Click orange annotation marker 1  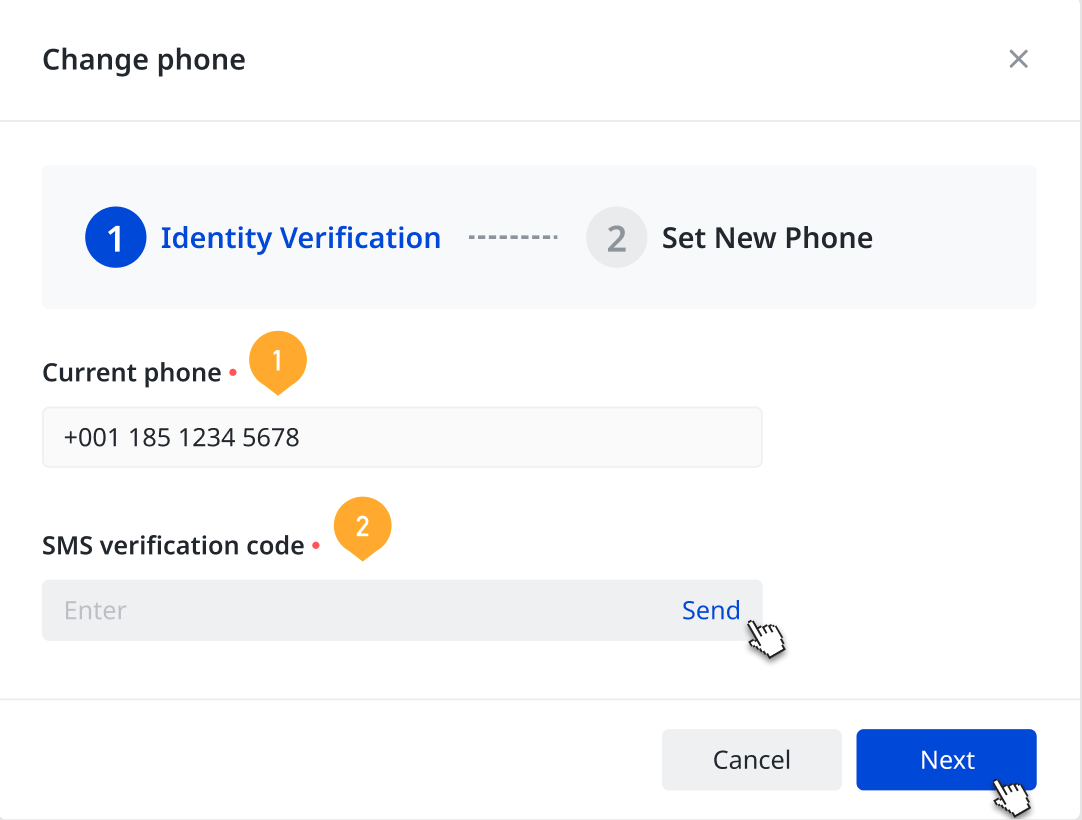278,362
